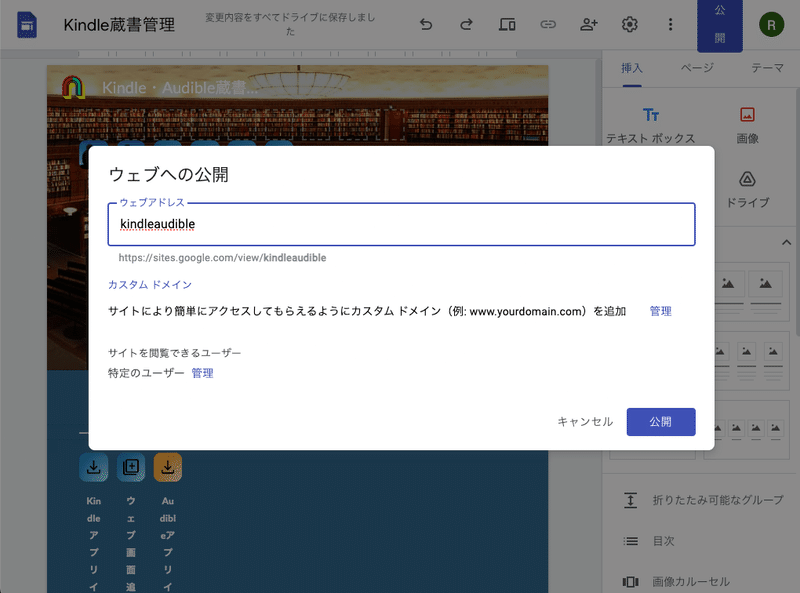Open the カスタム ドメイン link
Screen dimensions: 800x593
(149, 285)
